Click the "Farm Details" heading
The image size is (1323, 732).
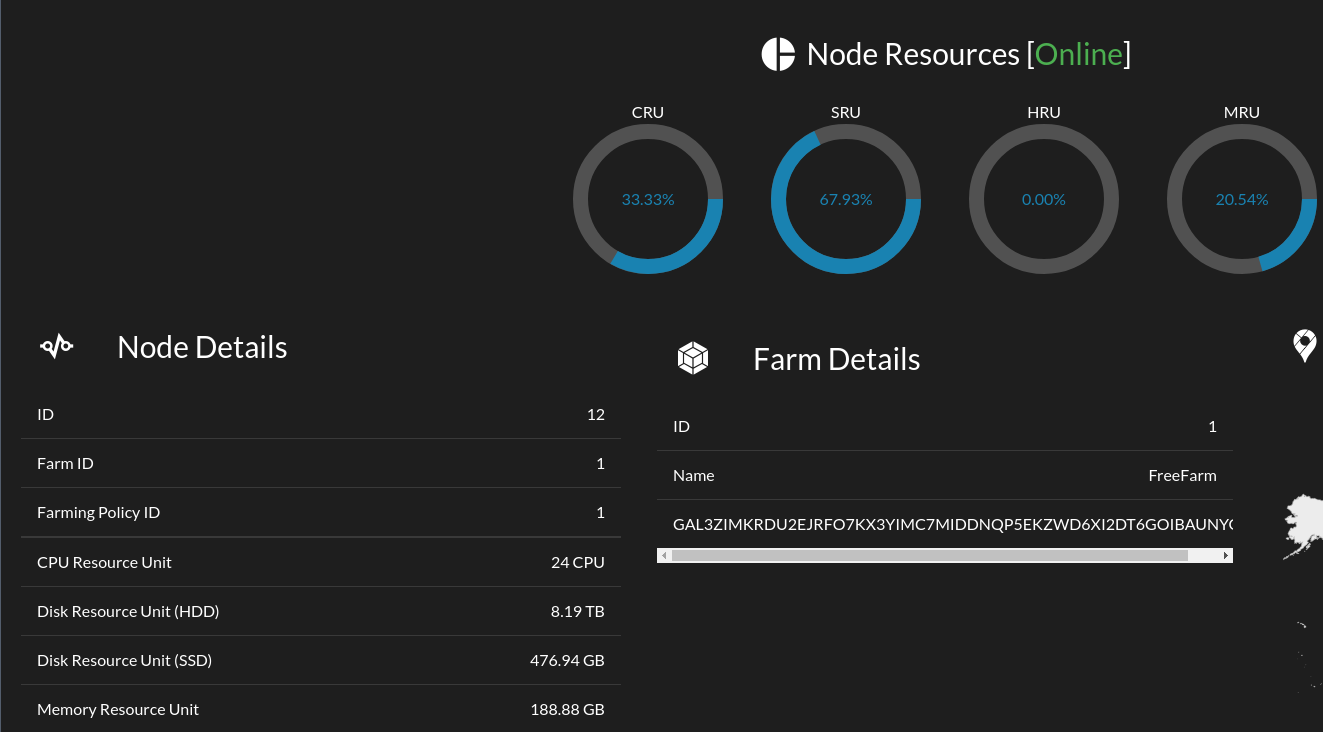(837, 359)
